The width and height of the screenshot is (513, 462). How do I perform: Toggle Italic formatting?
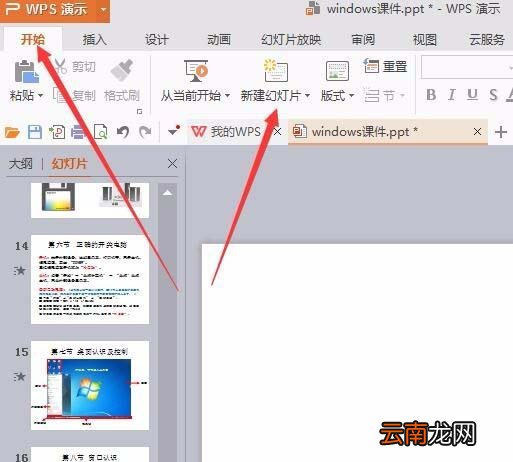tap(452, 95)
